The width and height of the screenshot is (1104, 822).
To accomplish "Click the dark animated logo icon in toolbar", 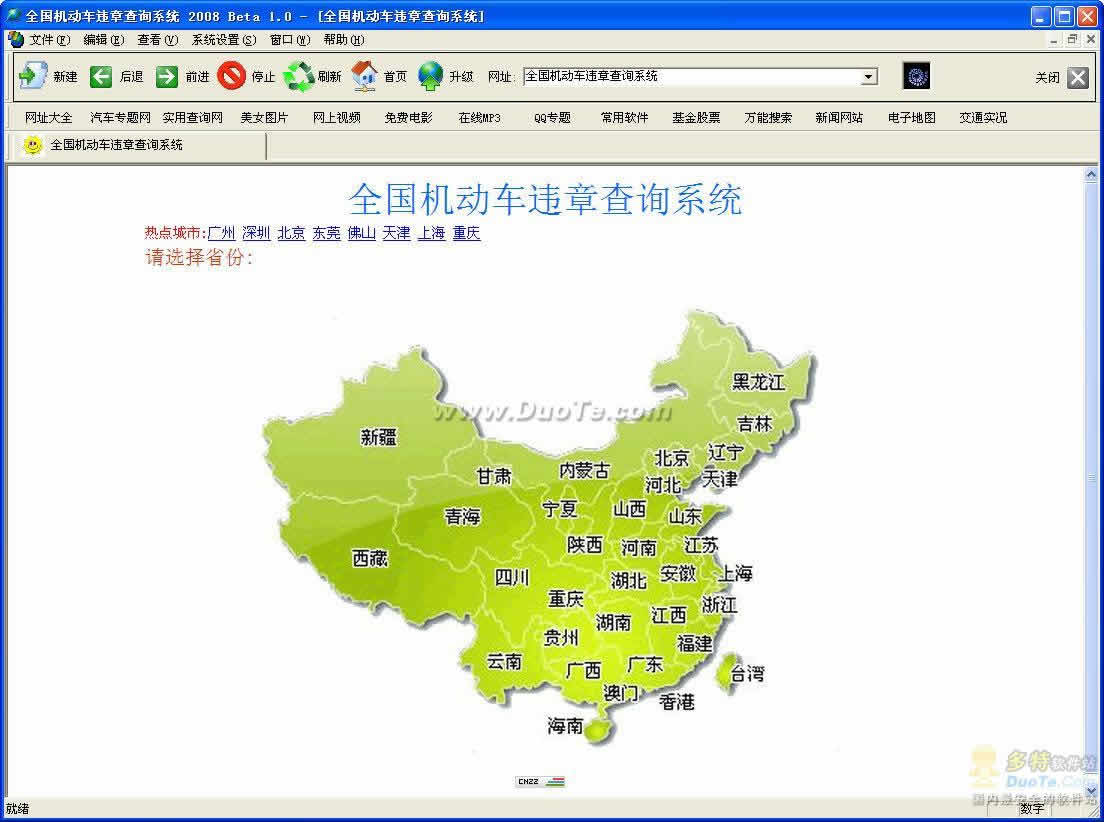I will pos(916,76).
